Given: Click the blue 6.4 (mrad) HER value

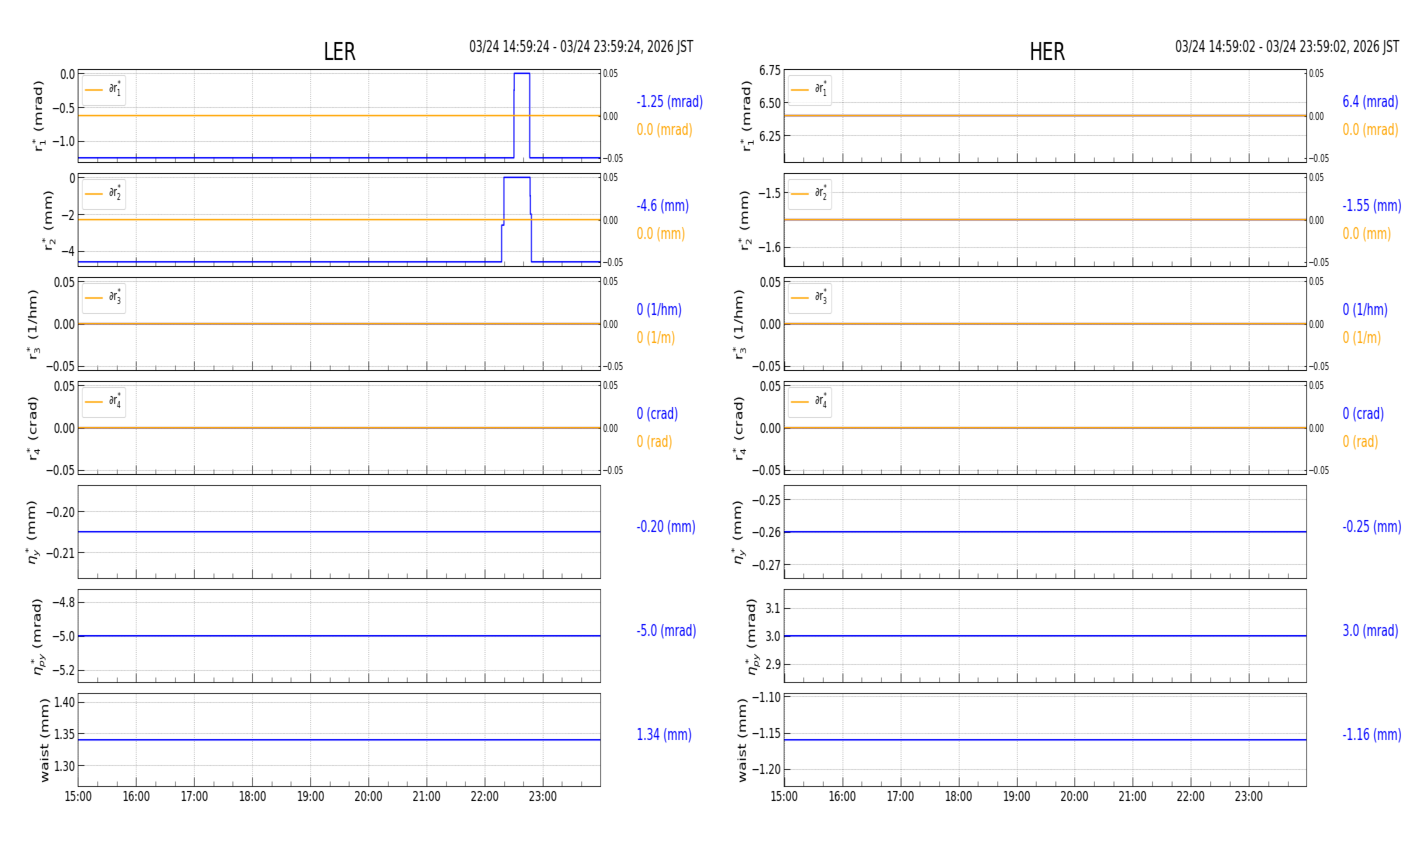Looking at the screenshot, I should (x=1369, y=102).
